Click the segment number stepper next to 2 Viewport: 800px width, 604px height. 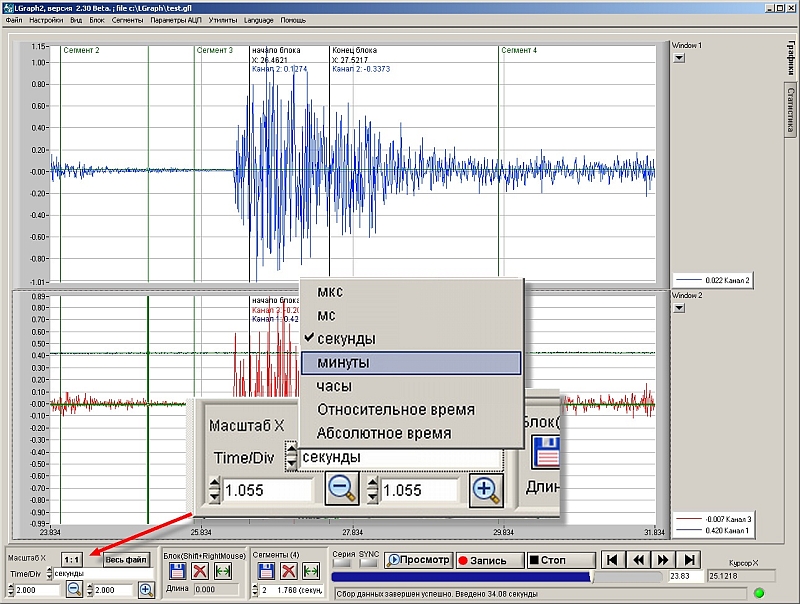coord(256,590)
